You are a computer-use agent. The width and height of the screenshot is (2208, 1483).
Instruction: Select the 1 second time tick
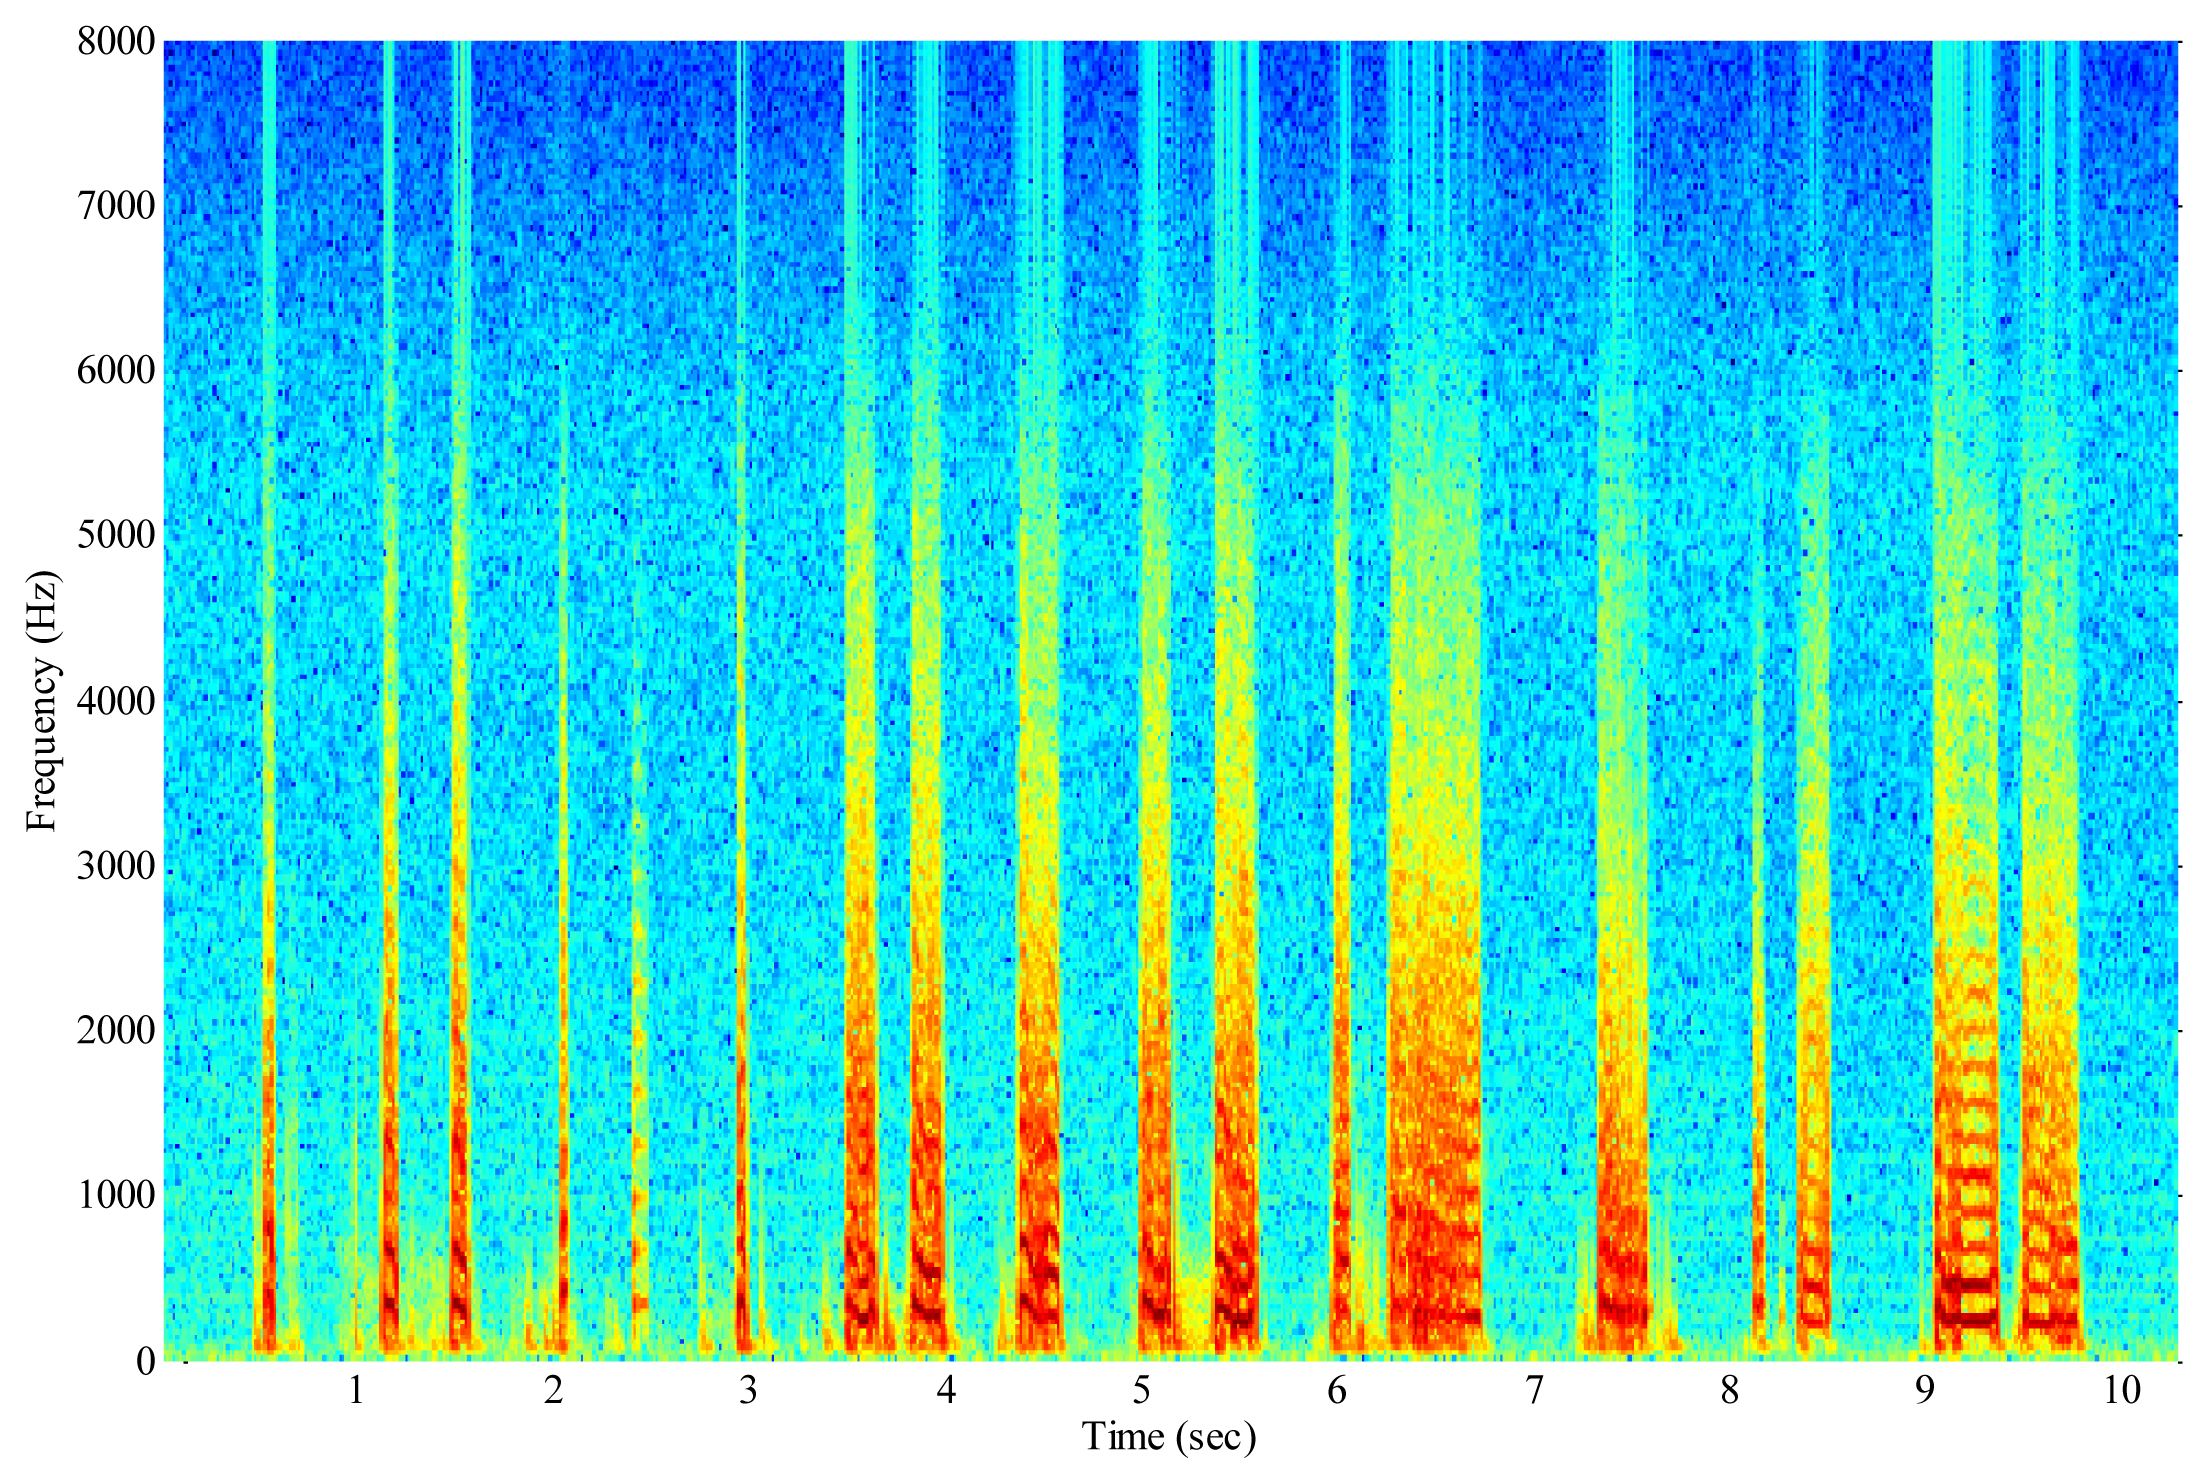point(356,1391)
